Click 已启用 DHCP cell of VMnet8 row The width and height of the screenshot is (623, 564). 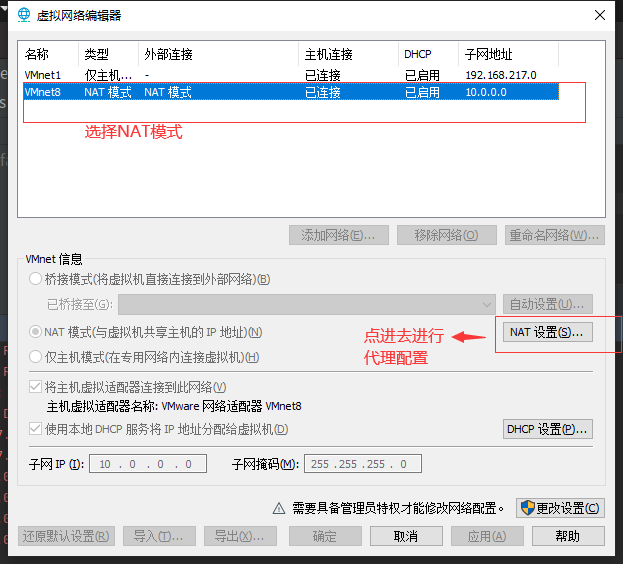[422, 92]
